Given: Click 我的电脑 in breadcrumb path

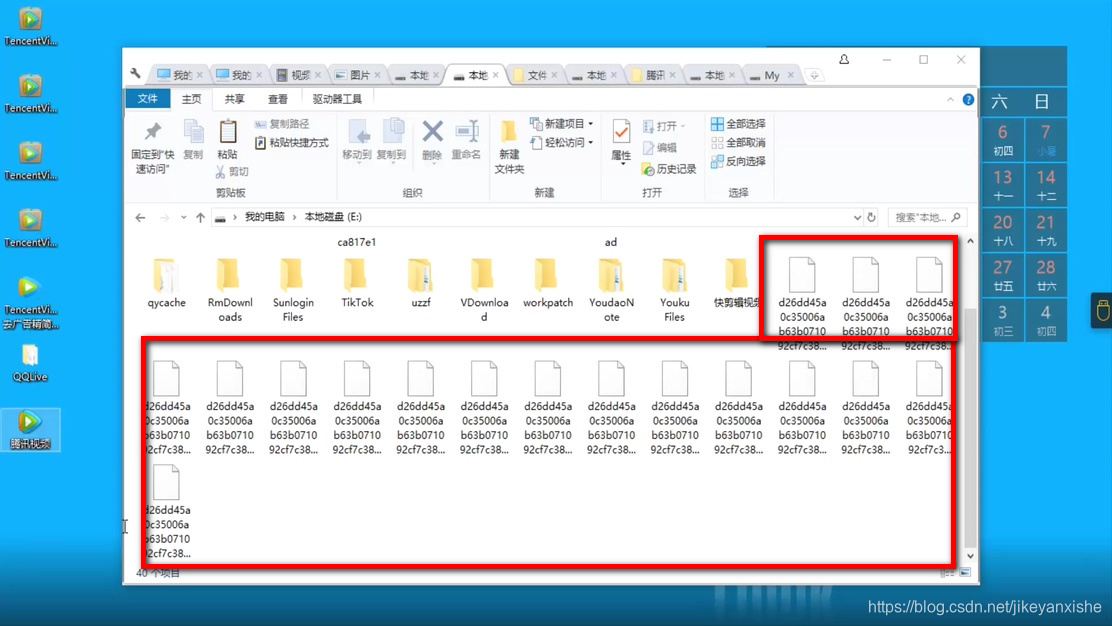Looking at the screenshot, I should coord(265,217).
